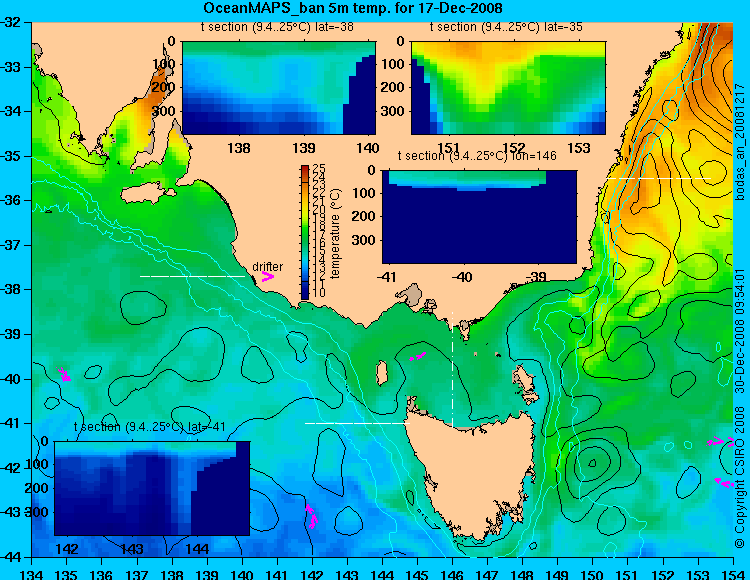Open the lat=-41 temperature section inset

pos(152,488)
